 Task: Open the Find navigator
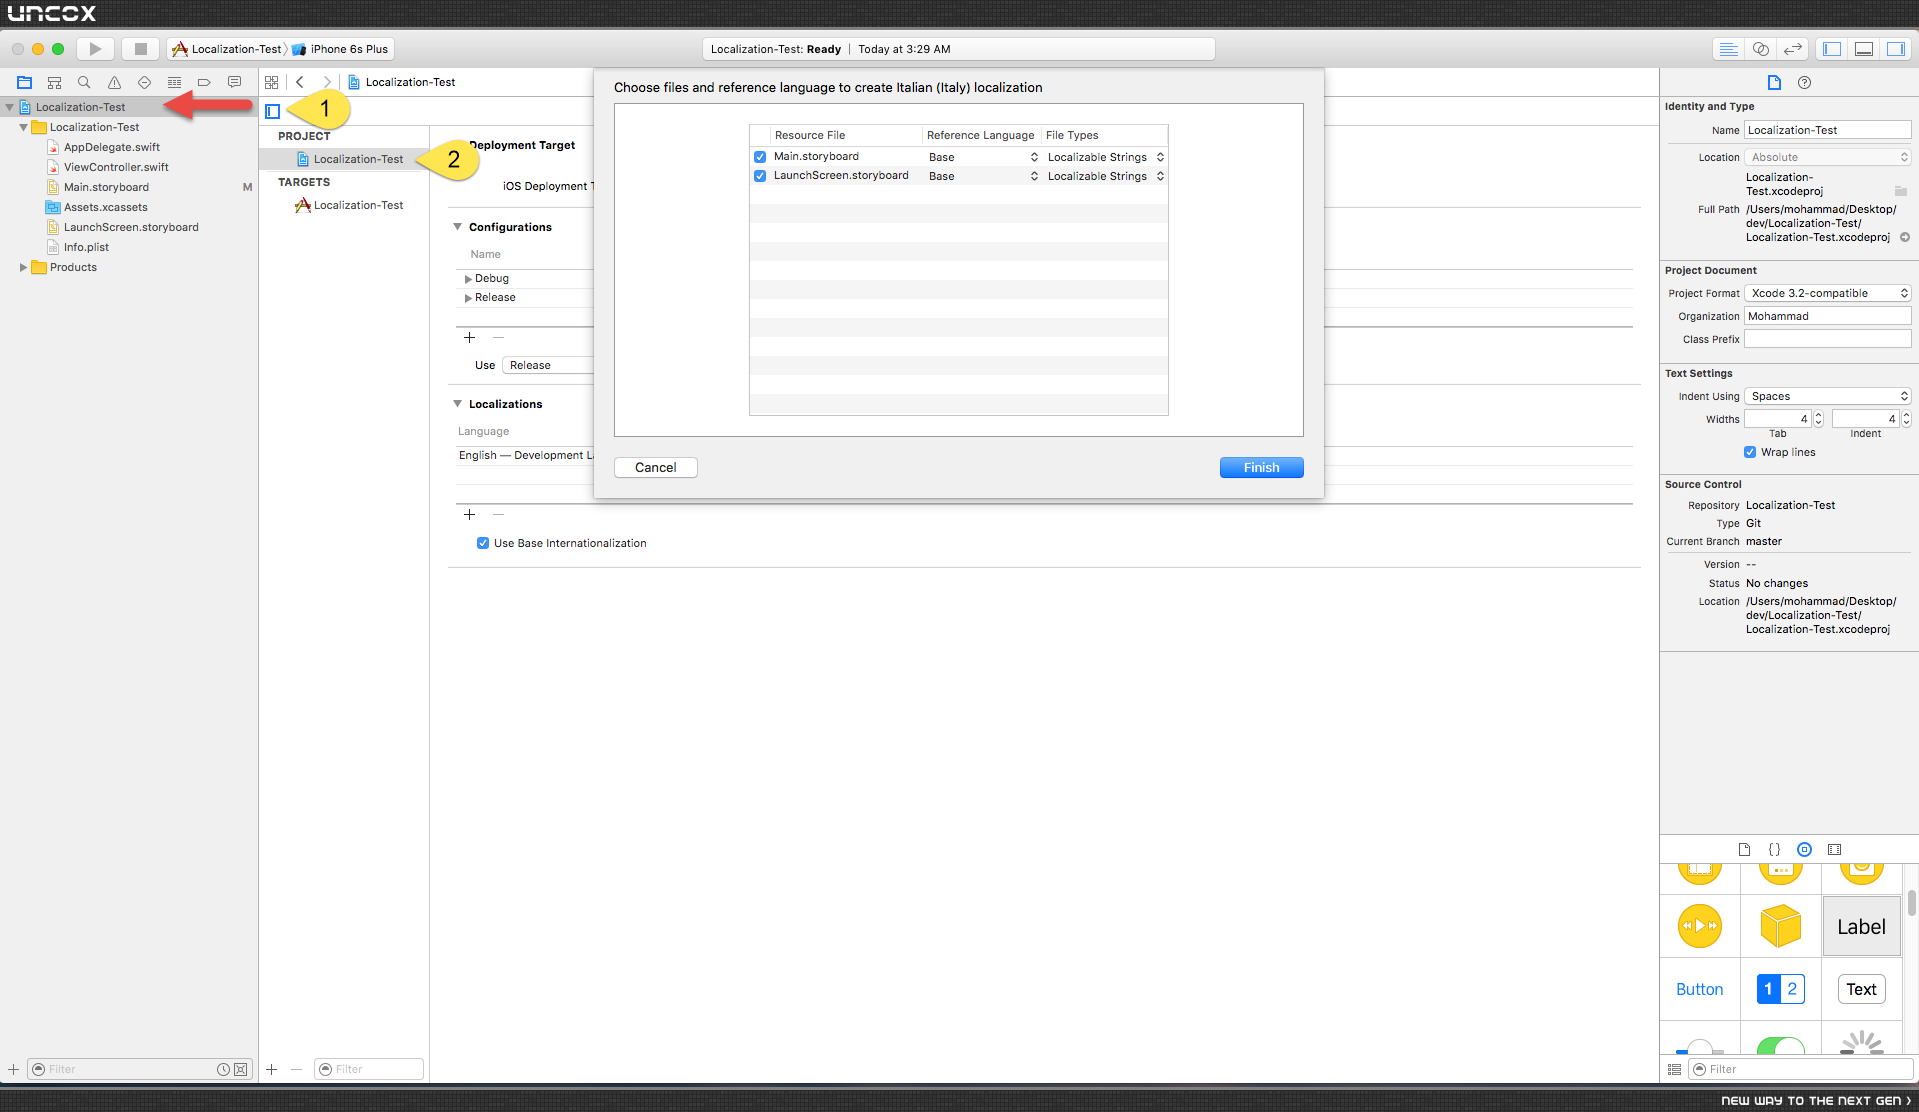84,82
